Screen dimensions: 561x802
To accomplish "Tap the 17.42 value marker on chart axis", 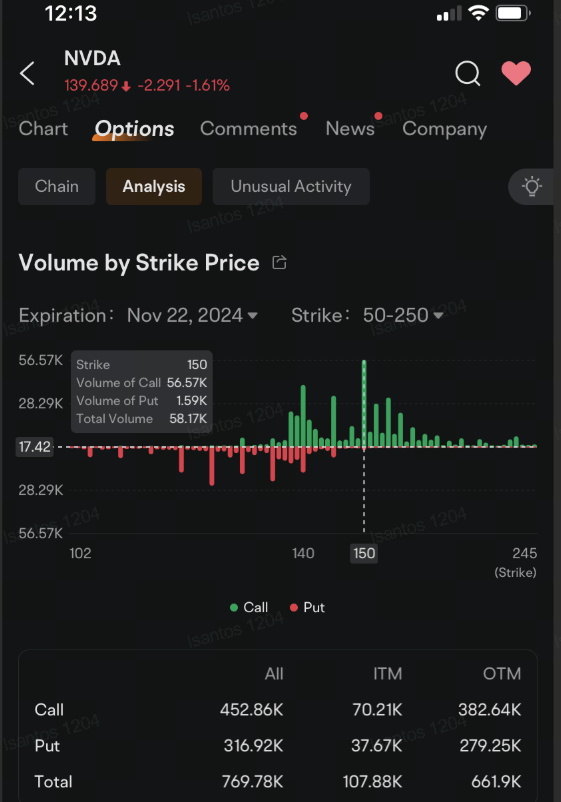I will pos(35,447).
